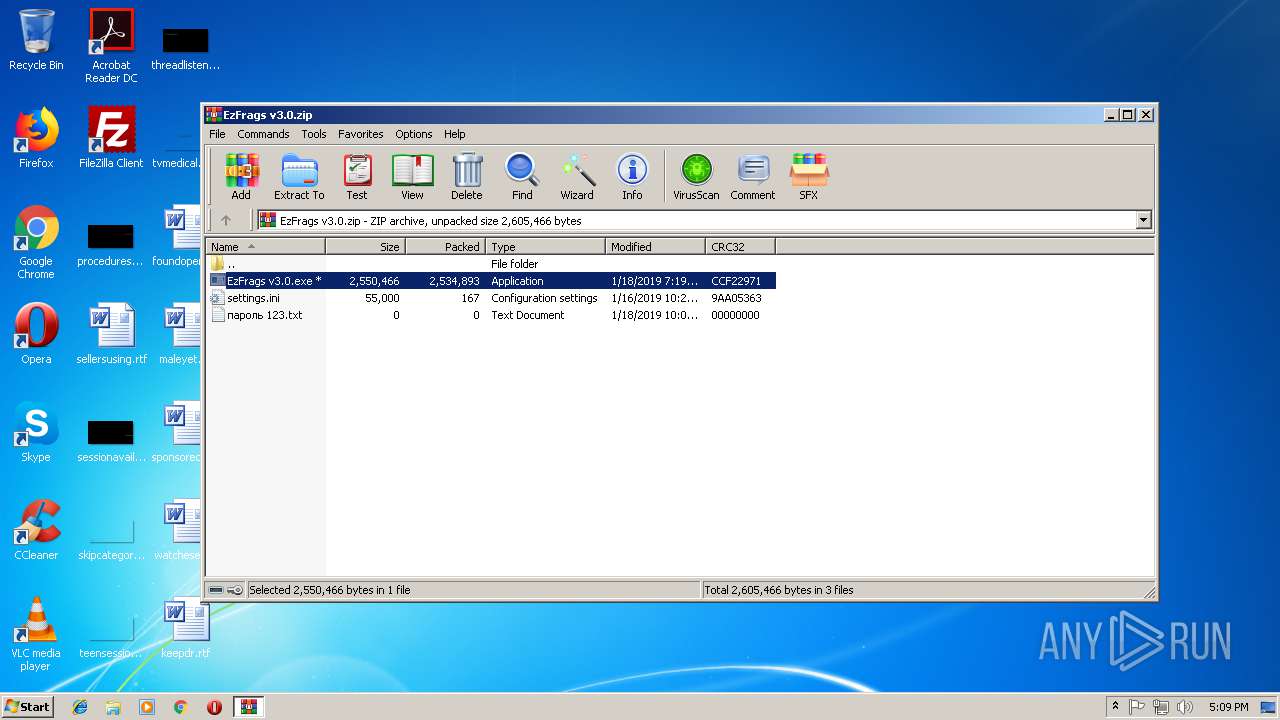1280x720 pixels.
Task: Click the Info toolbar icon
Action: coord(632,177)
